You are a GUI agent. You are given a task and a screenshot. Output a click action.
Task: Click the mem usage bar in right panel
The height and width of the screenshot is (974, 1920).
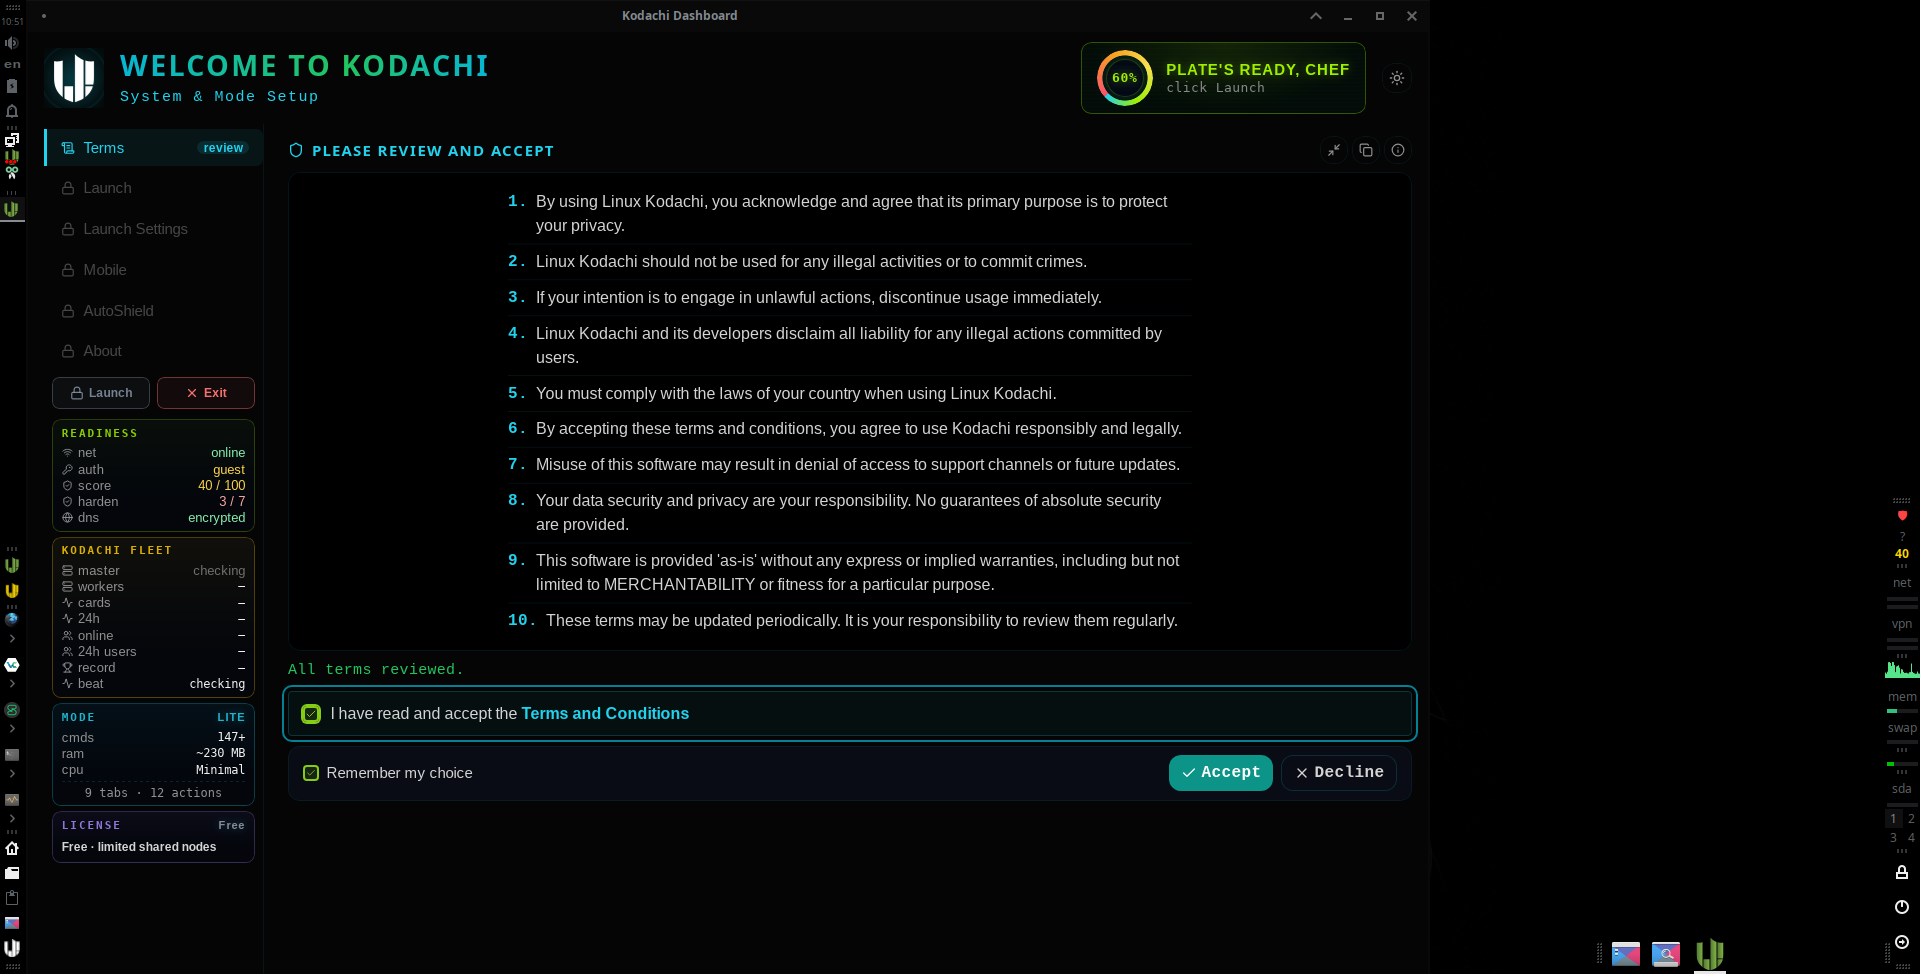point(1902,711)
